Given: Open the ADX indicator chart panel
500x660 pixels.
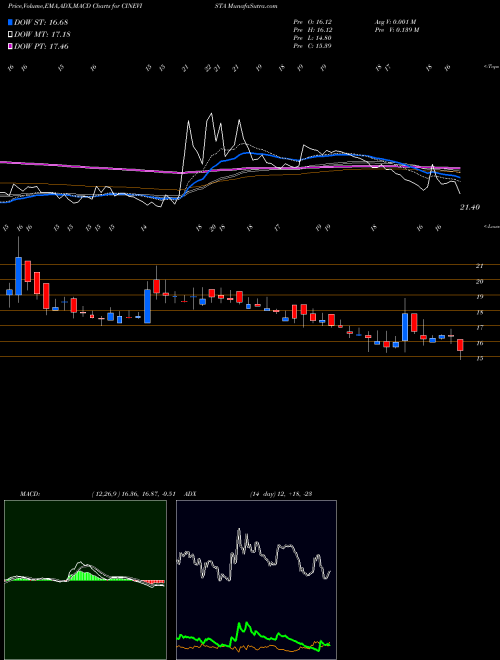Looking at the screenshot, I should (256, 580).
